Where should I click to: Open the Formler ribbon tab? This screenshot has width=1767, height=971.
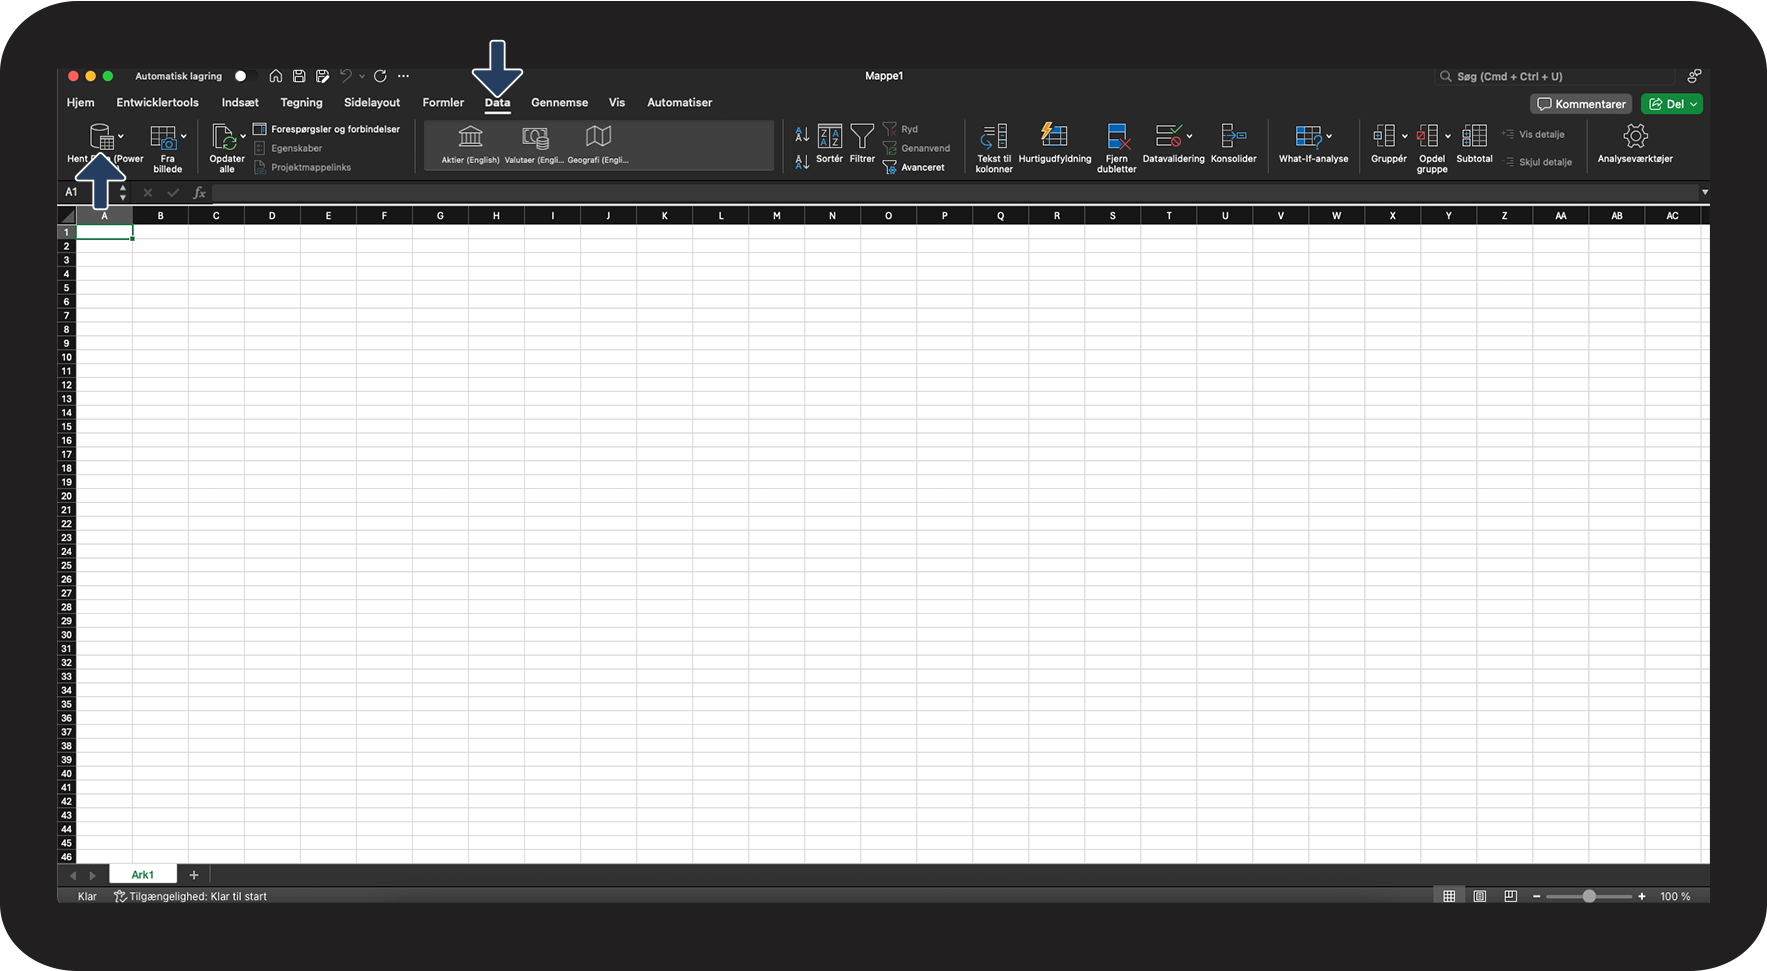coord(443,102)
